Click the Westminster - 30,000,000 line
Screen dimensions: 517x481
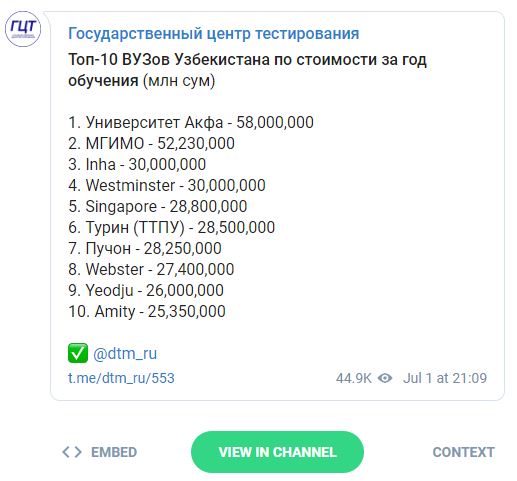pyautogui.click(x=167, y=185)
